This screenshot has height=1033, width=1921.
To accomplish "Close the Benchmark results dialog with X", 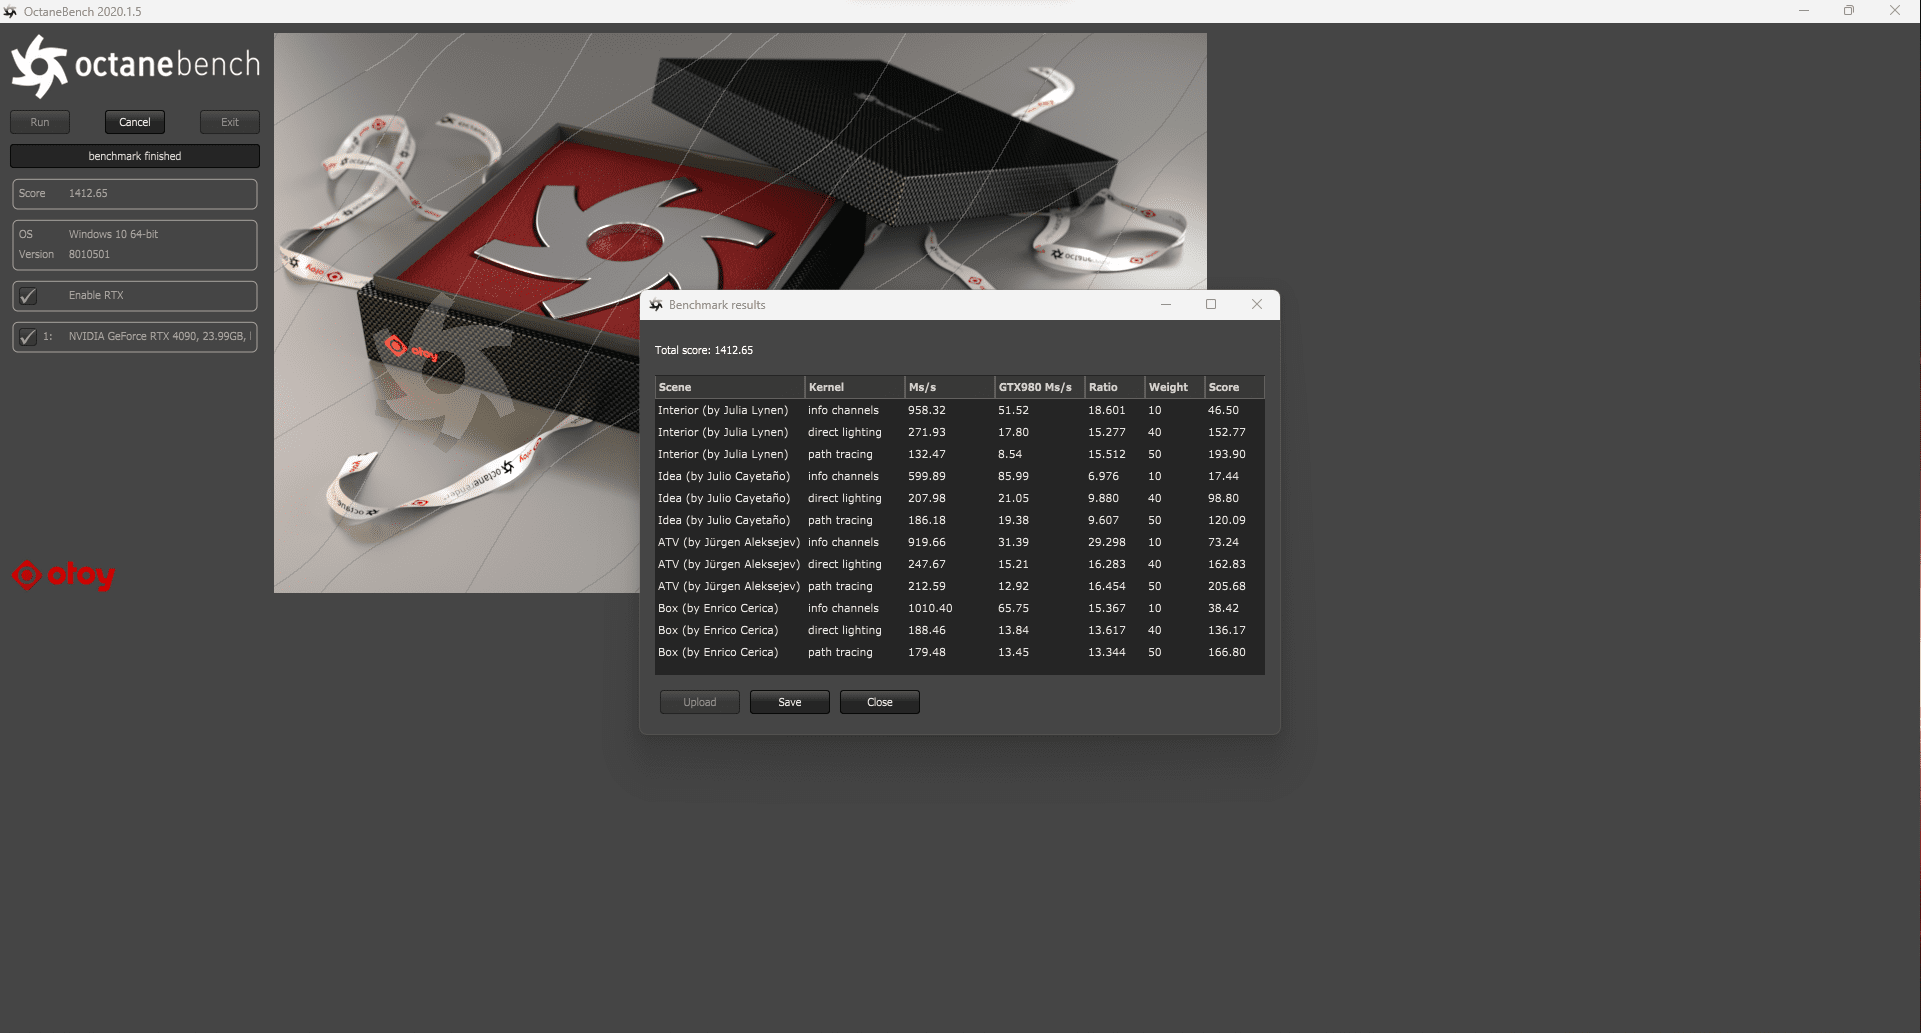I will point(1257,304).
